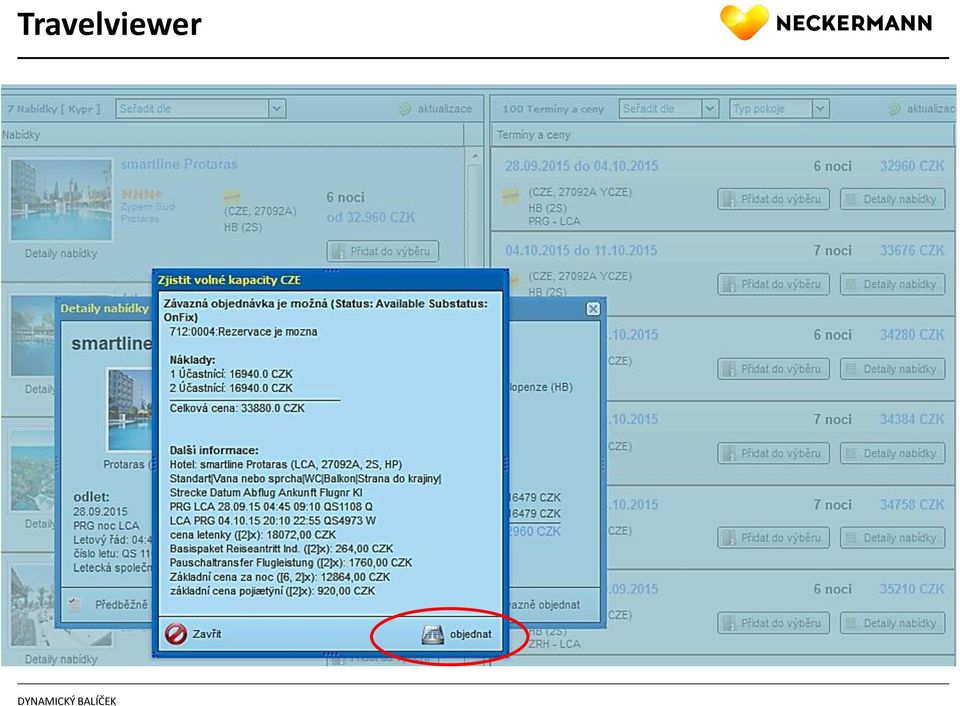Click the Termíny a ceny column header

(722, 135)
